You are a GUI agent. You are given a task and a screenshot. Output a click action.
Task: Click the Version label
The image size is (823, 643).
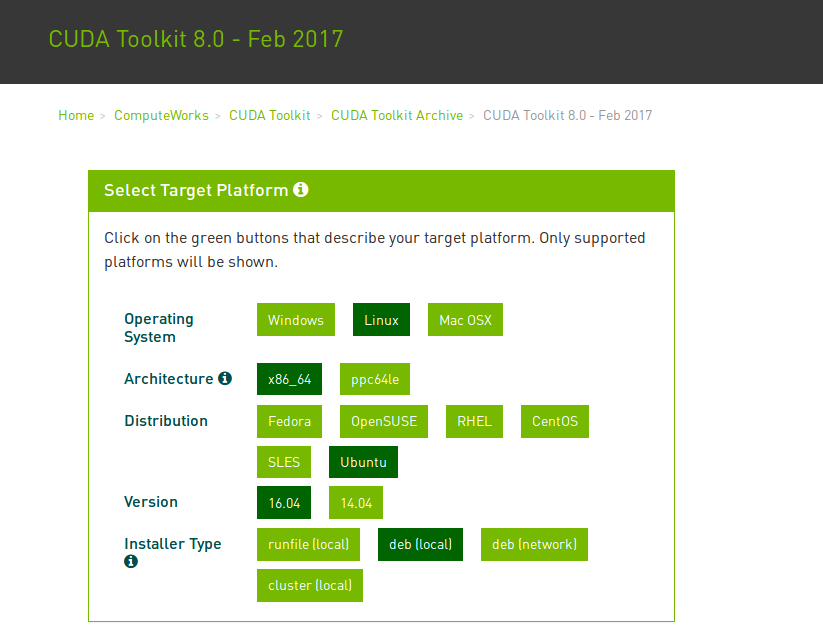151,502
